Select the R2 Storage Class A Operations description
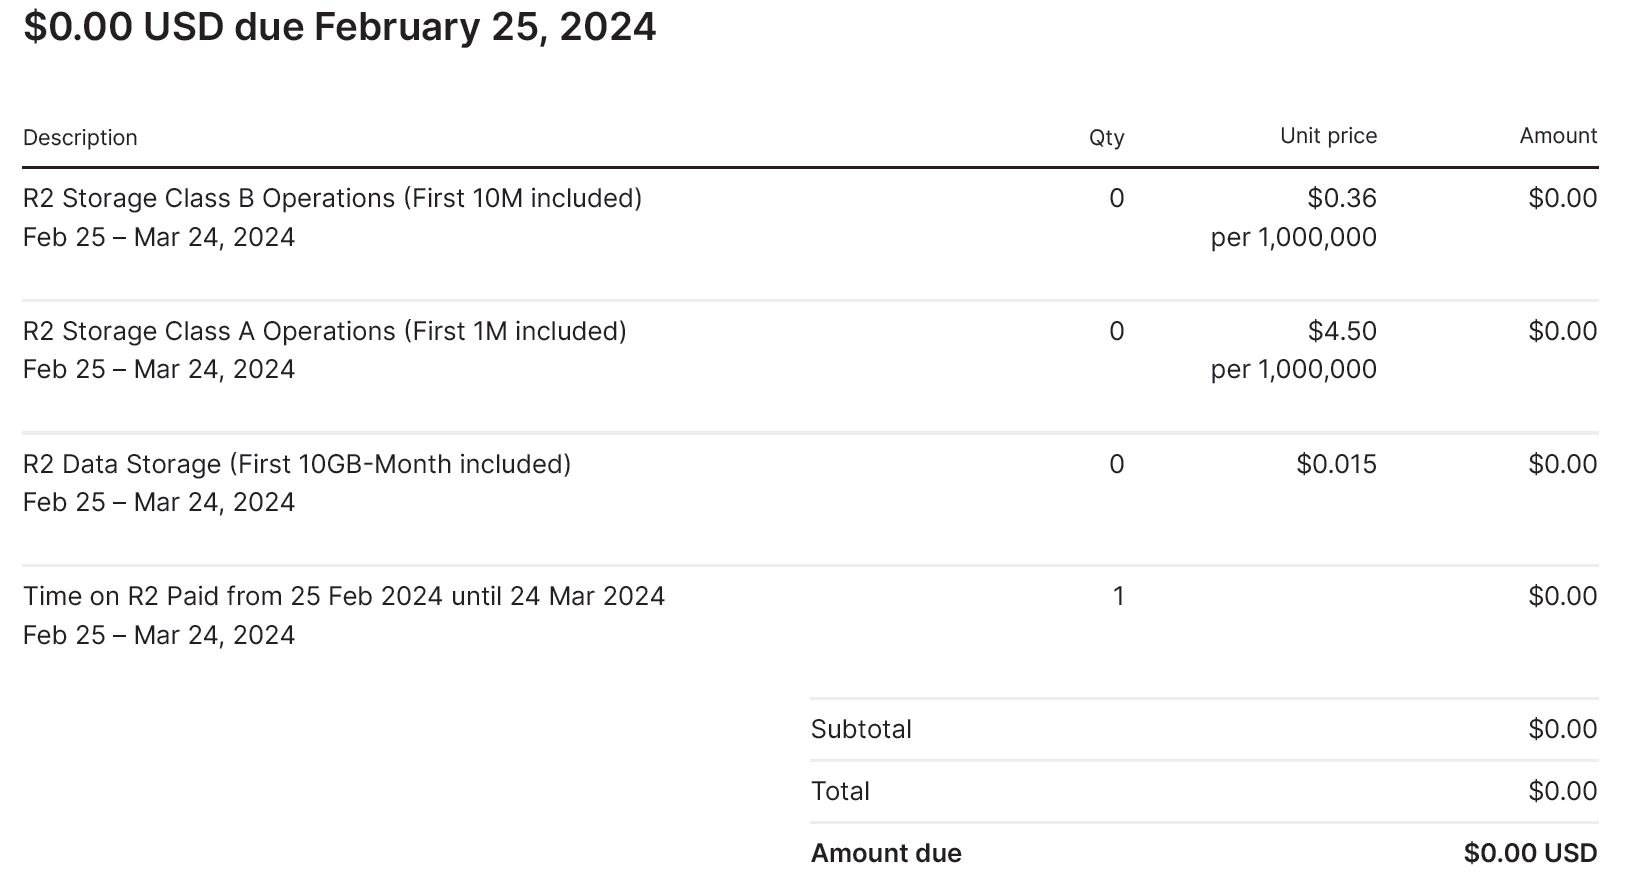This screenshot has width=1625, height=894. pyautogui.click(x=324, y=331)
